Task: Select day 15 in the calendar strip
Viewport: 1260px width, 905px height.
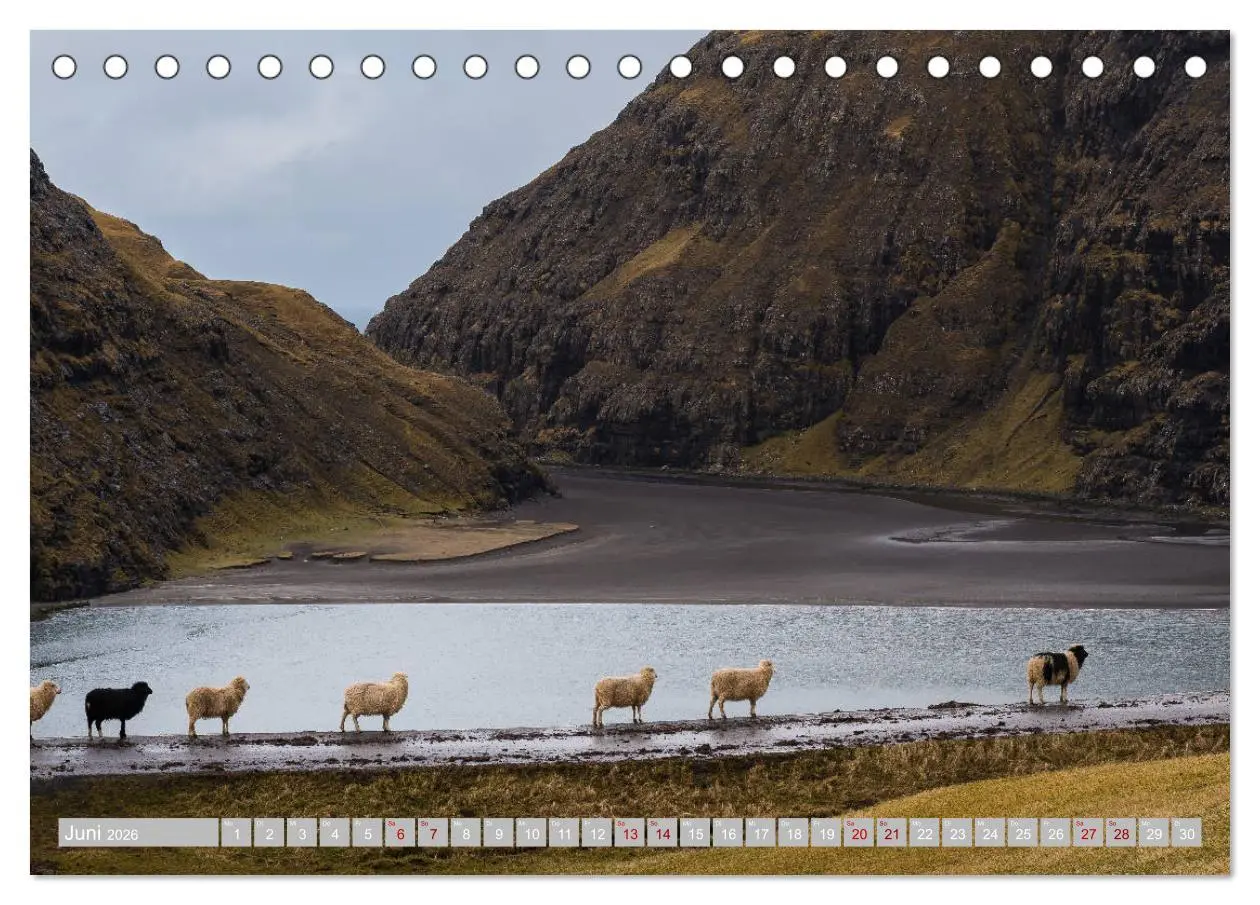Action: point(695,833)
